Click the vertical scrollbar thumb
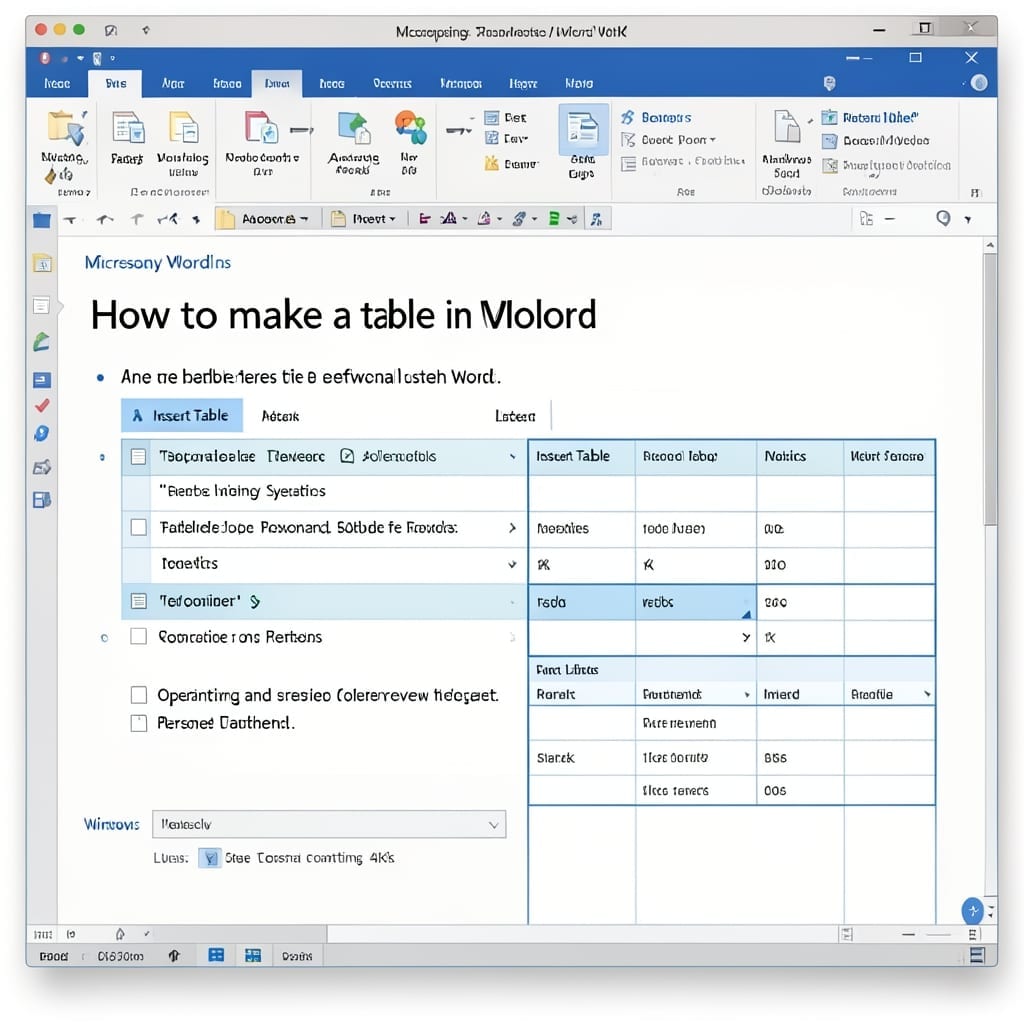1024x1024 pixels. [991, 390]
